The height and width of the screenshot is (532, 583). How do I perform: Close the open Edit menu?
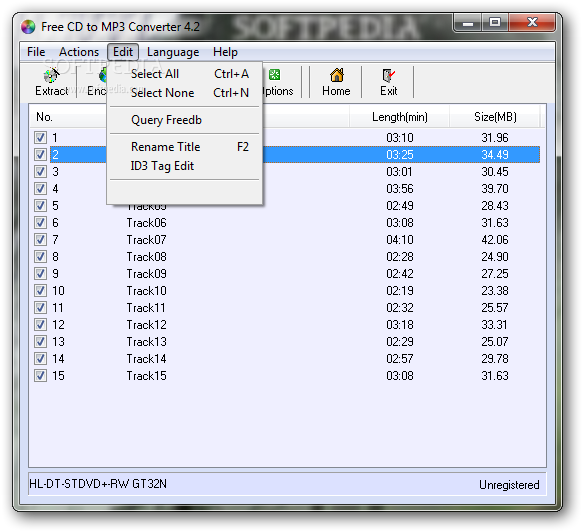coord(123,52)
